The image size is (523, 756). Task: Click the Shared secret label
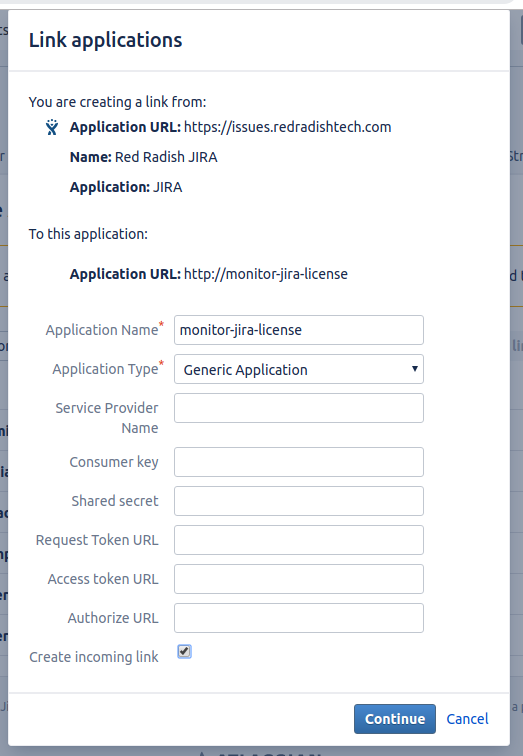click(x=115, y=501)
